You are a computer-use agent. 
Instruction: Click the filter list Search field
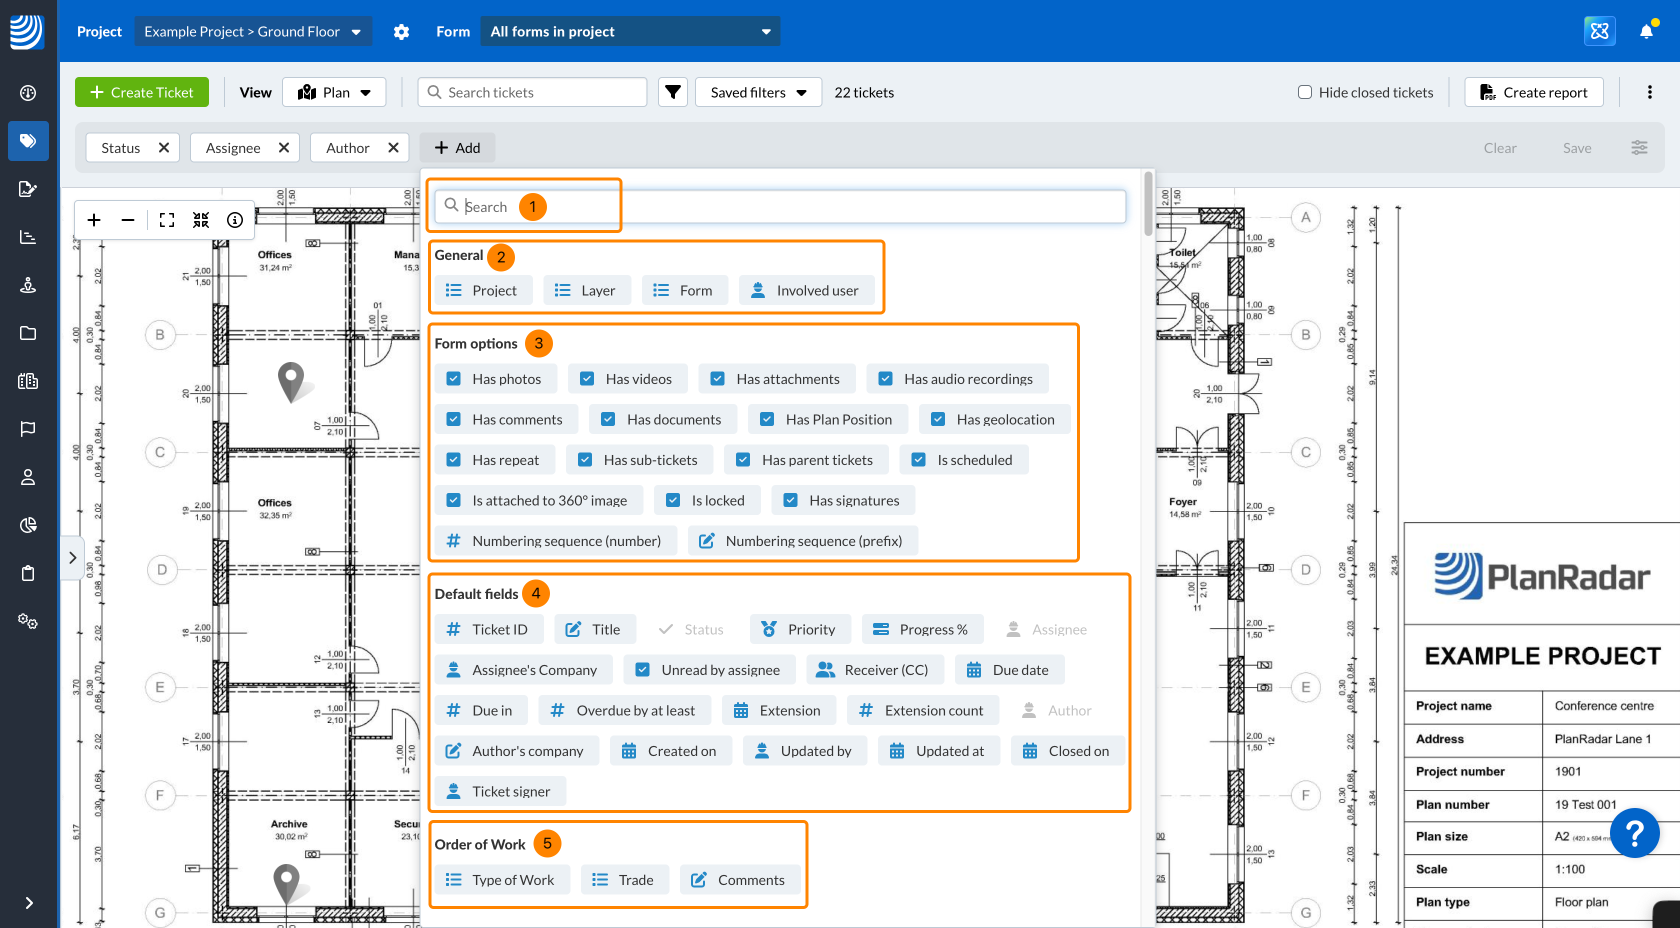point(780,206)
